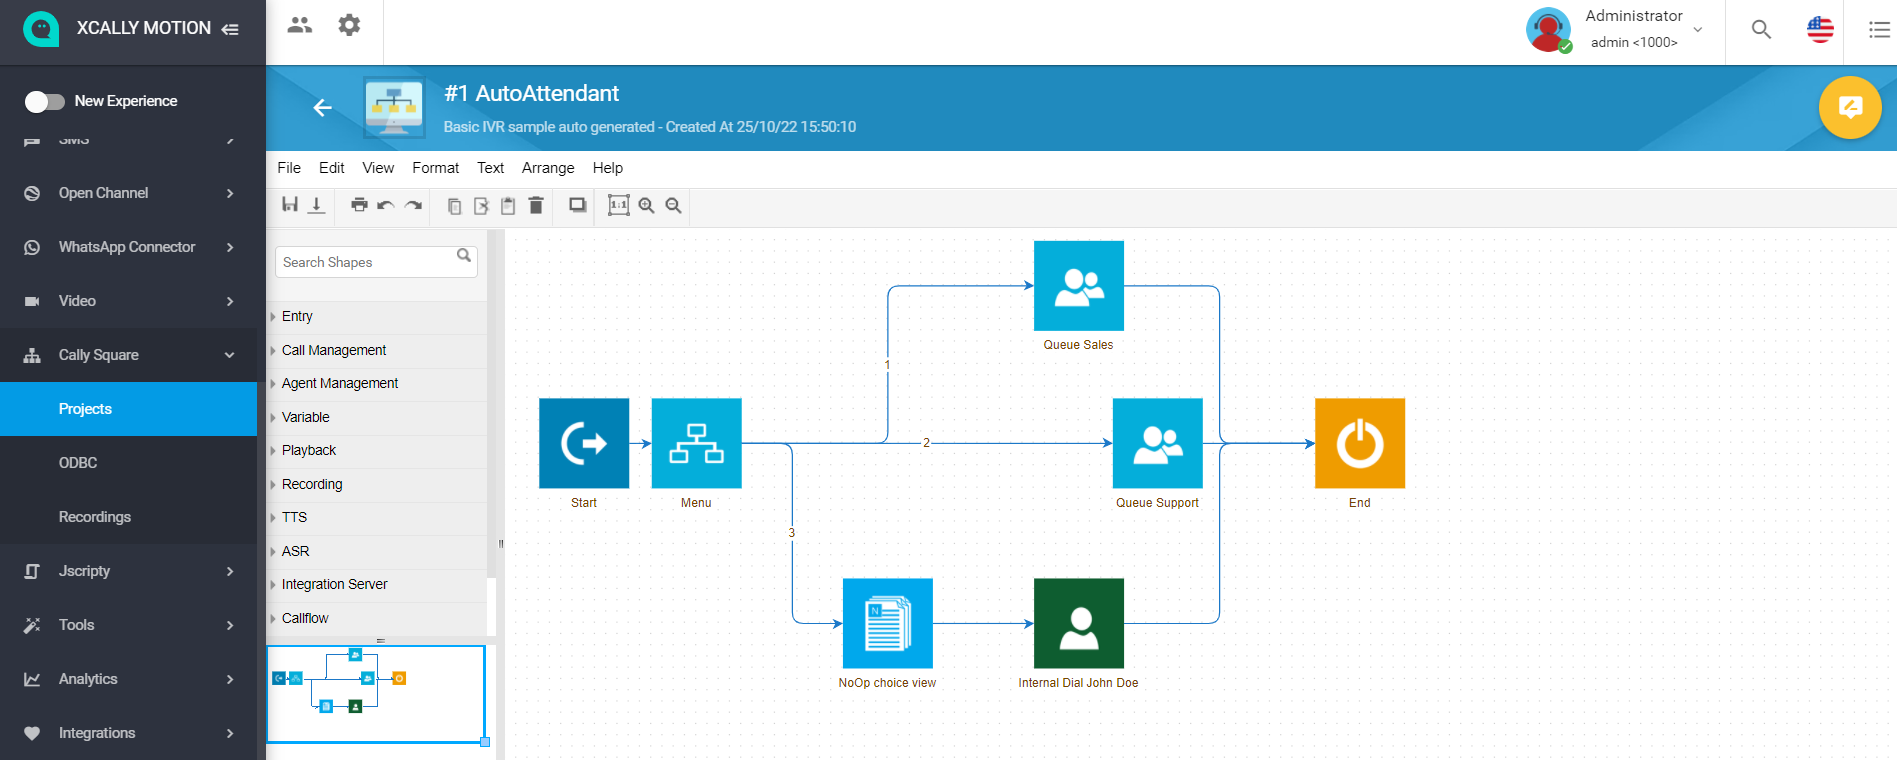Click the Queue Sales block

[1078, 285]
